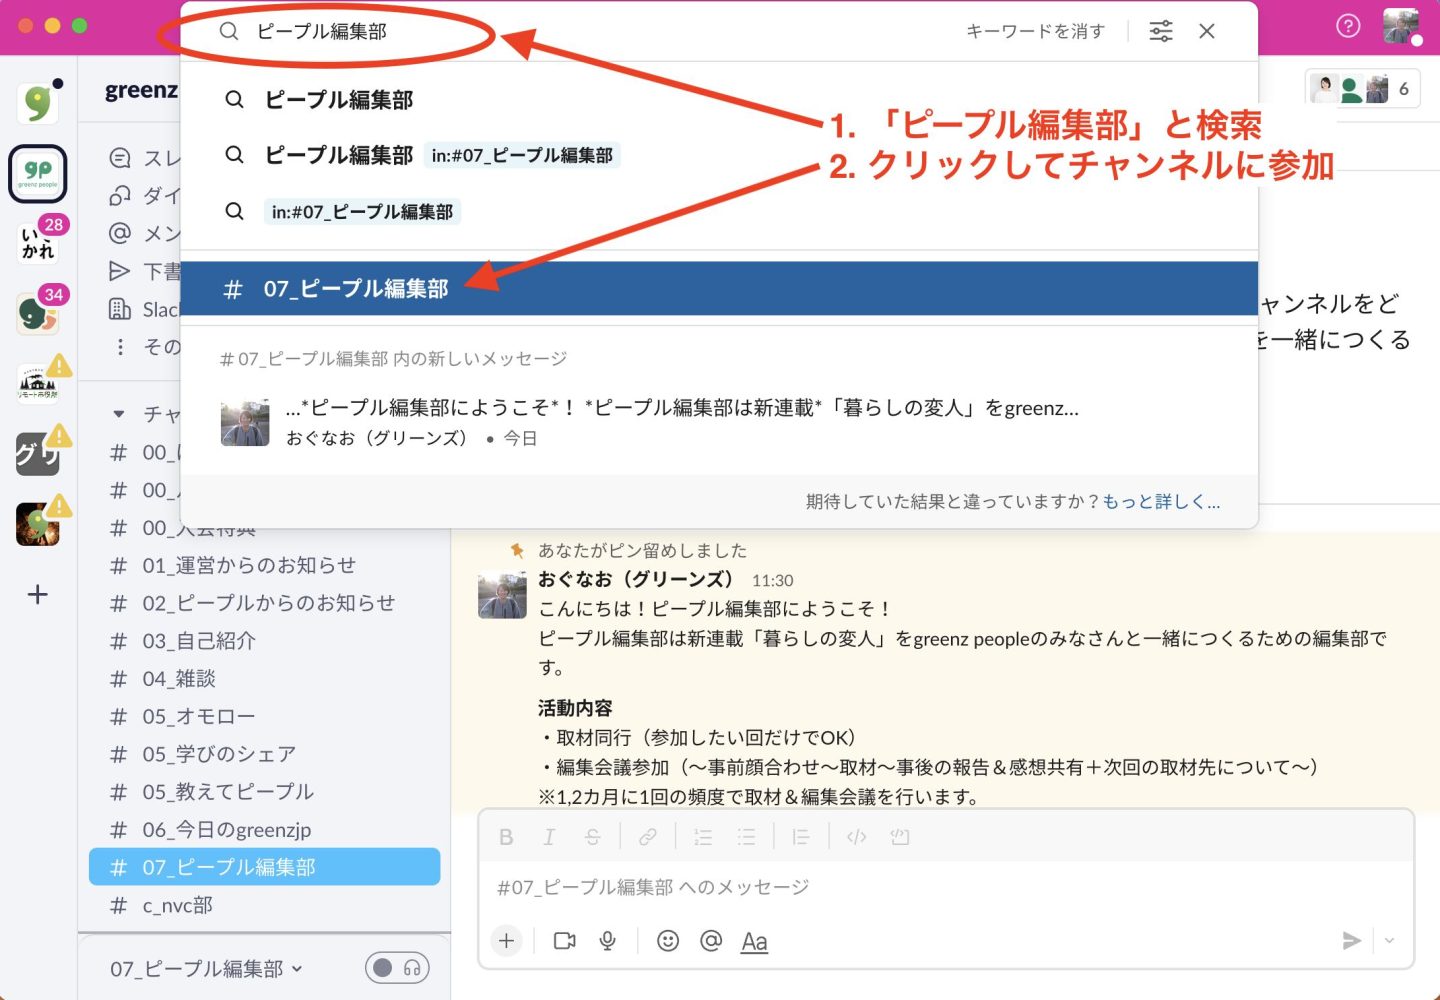1440x1000 pixels.
Task: Toggle text formatting with the Aa button
Action: pyautogui.click(x=754, y=941)
